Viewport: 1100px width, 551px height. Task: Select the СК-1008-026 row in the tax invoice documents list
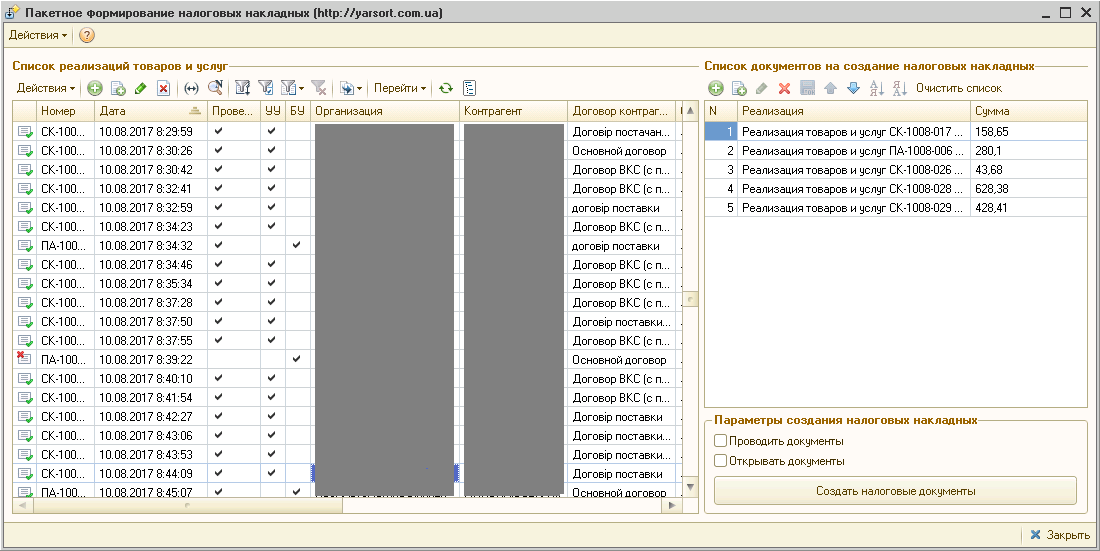coord(896,169)
